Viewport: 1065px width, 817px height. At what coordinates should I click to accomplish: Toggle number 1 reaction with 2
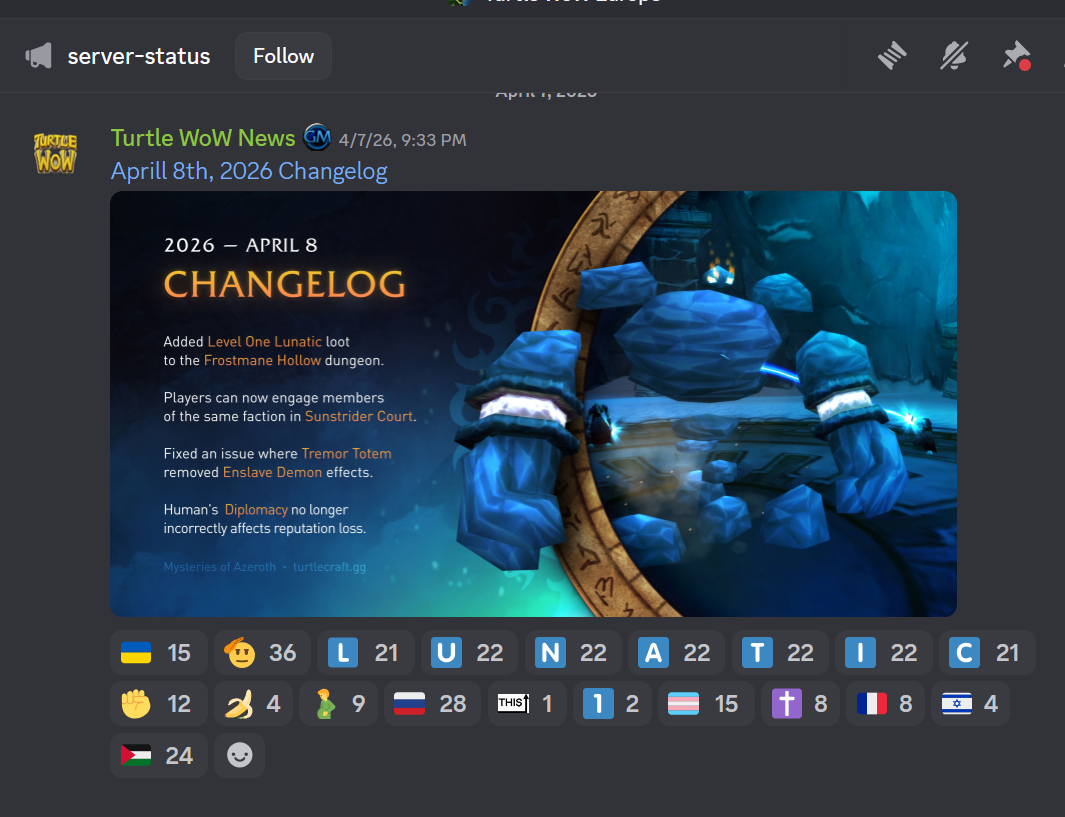pyautogui.click(x=612, y=704)
